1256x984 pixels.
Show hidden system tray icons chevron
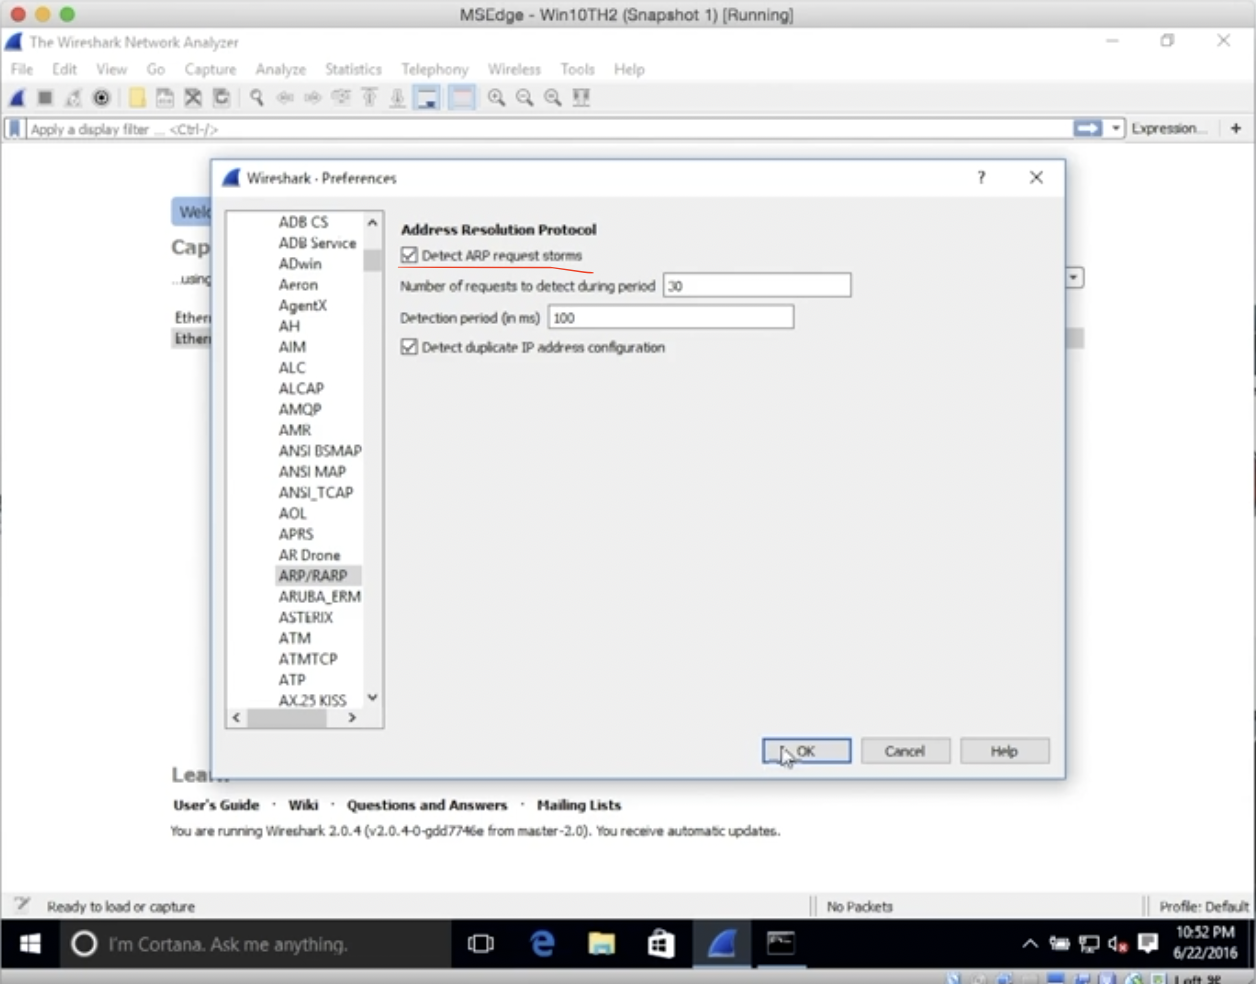click(x=1029, y=943)
